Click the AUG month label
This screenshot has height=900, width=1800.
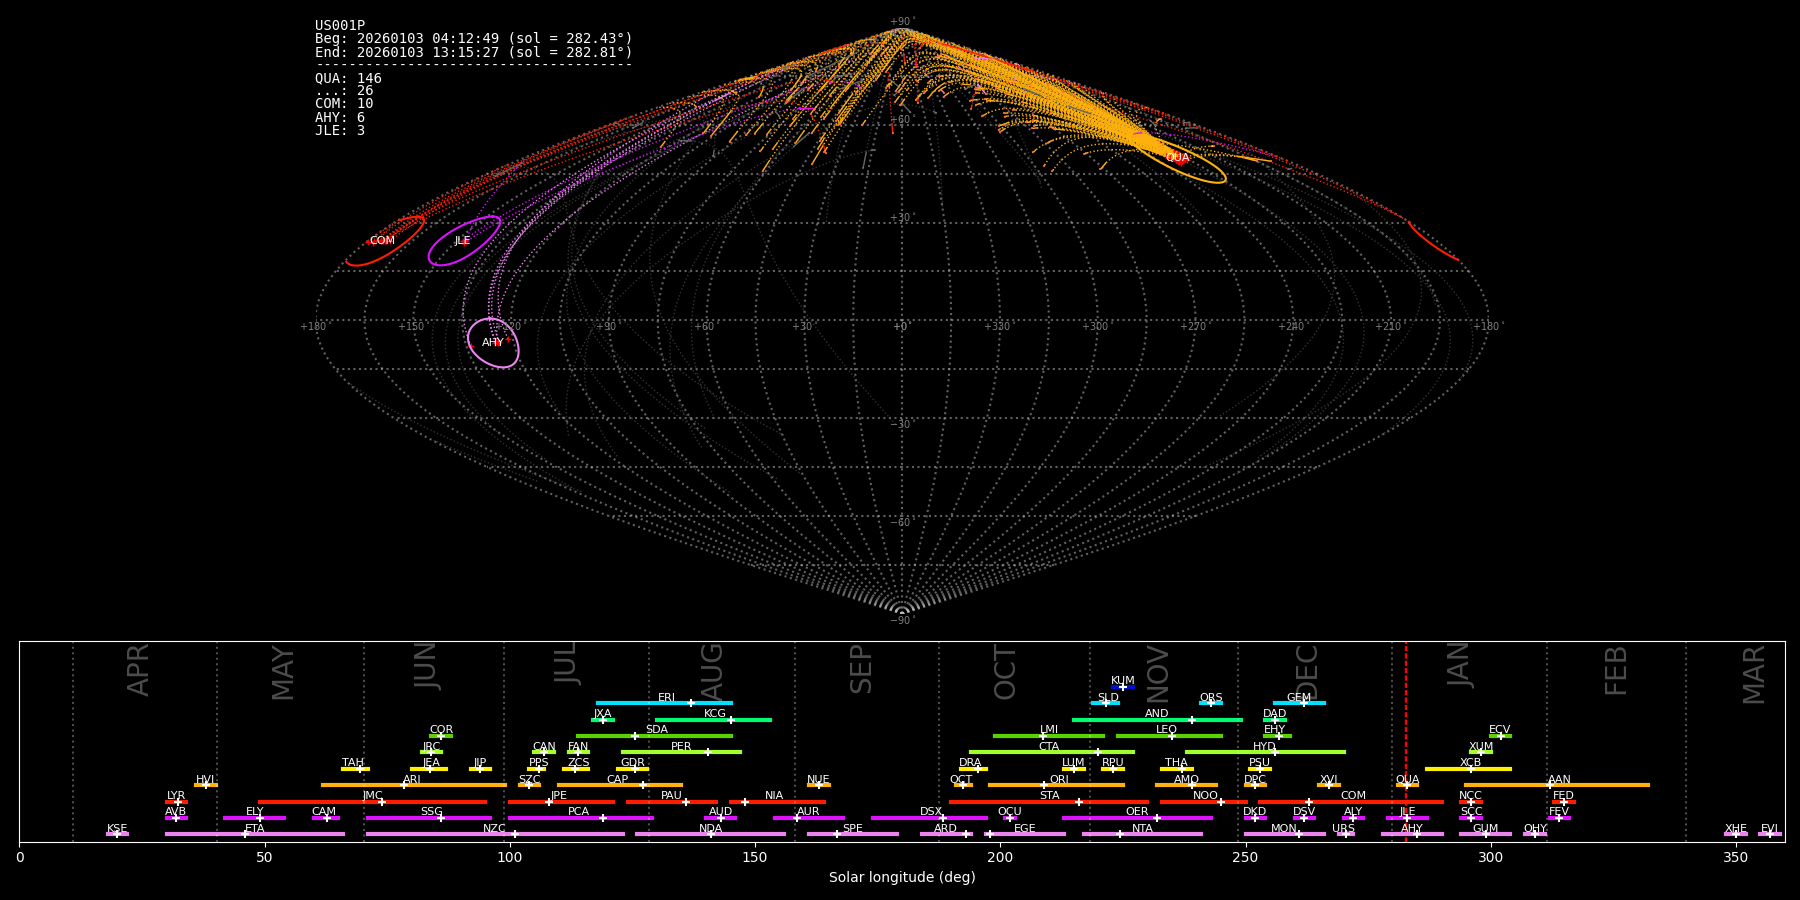tap(712, 672)
